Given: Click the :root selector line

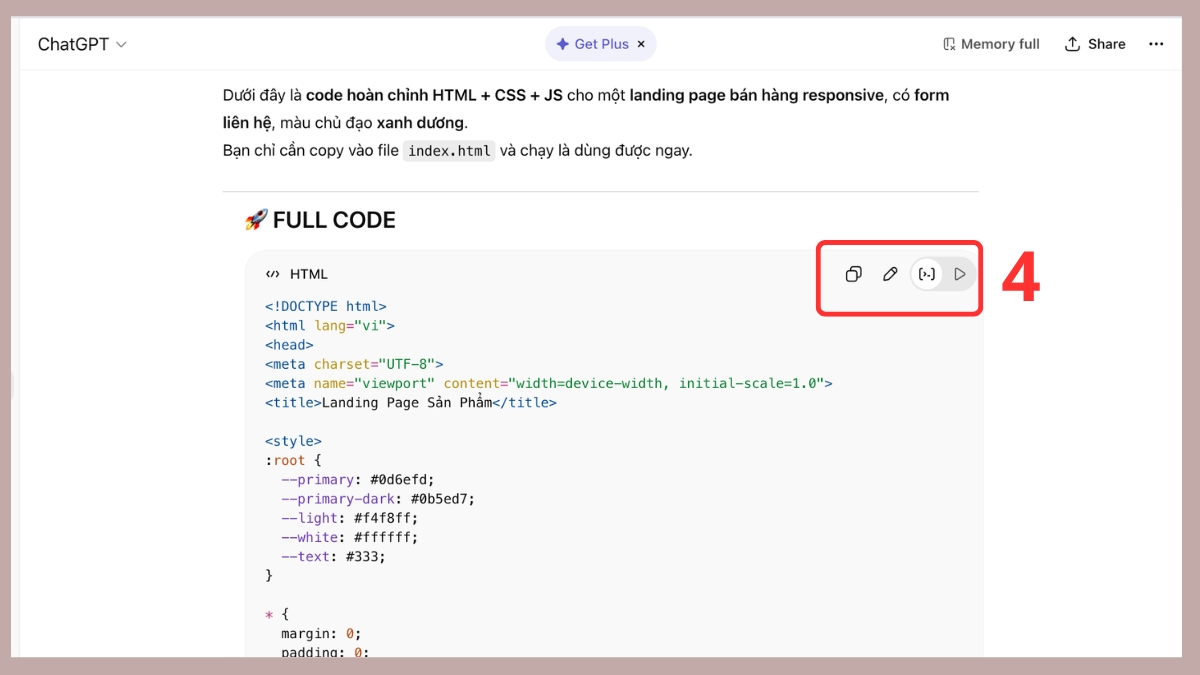Looking at the screenshot, I should point(293,460).
